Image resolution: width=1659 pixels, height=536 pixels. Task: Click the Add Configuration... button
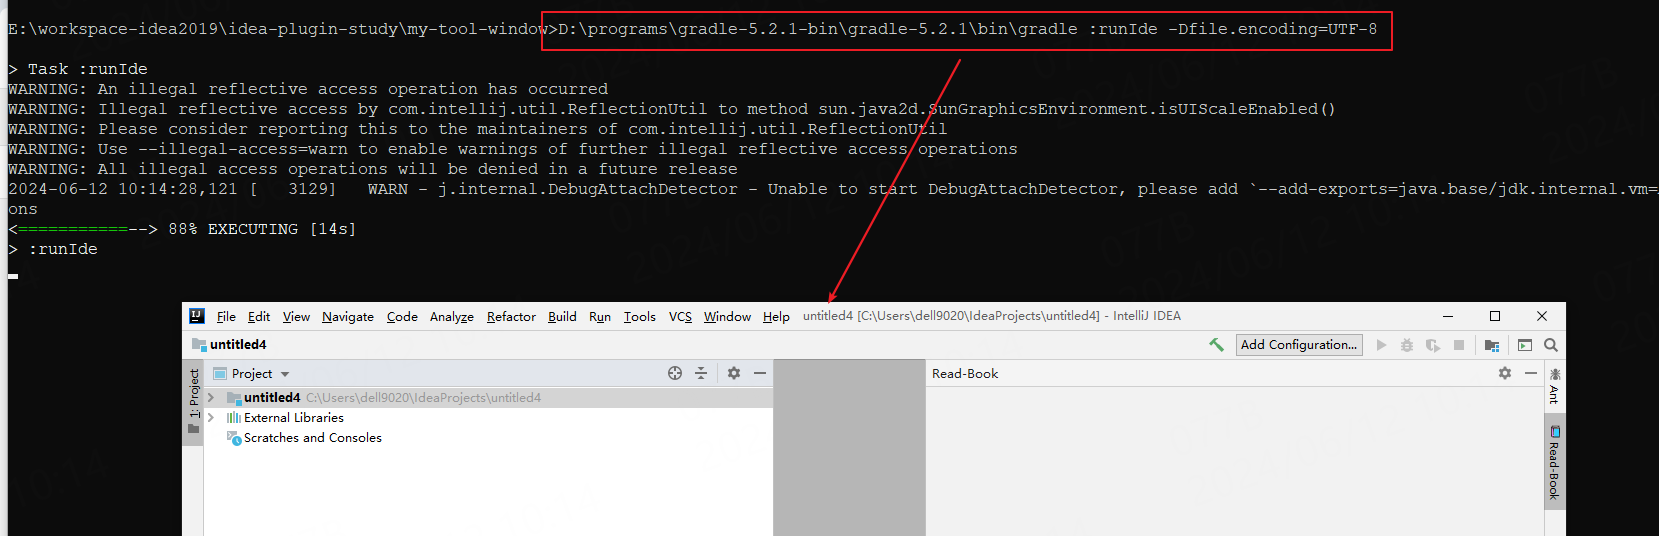pos(1299,345)
